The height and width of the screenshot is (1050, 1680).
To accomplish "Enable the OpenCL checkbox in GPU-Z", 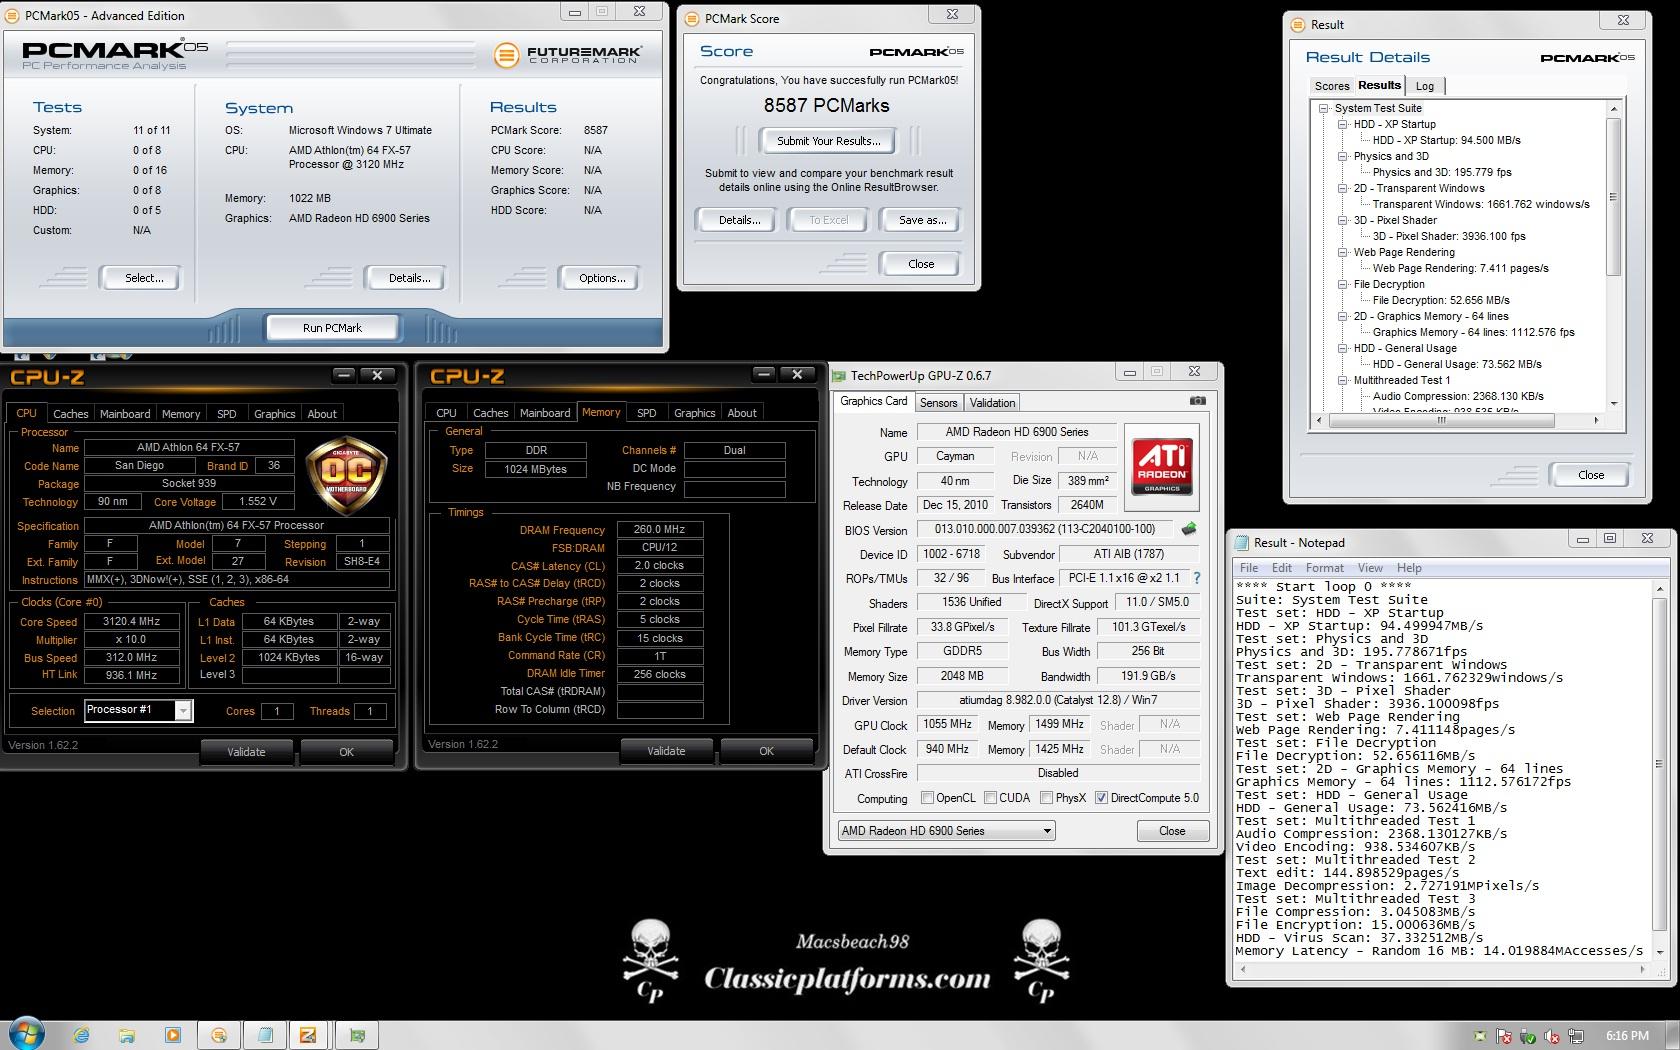I will coord(927,798).
